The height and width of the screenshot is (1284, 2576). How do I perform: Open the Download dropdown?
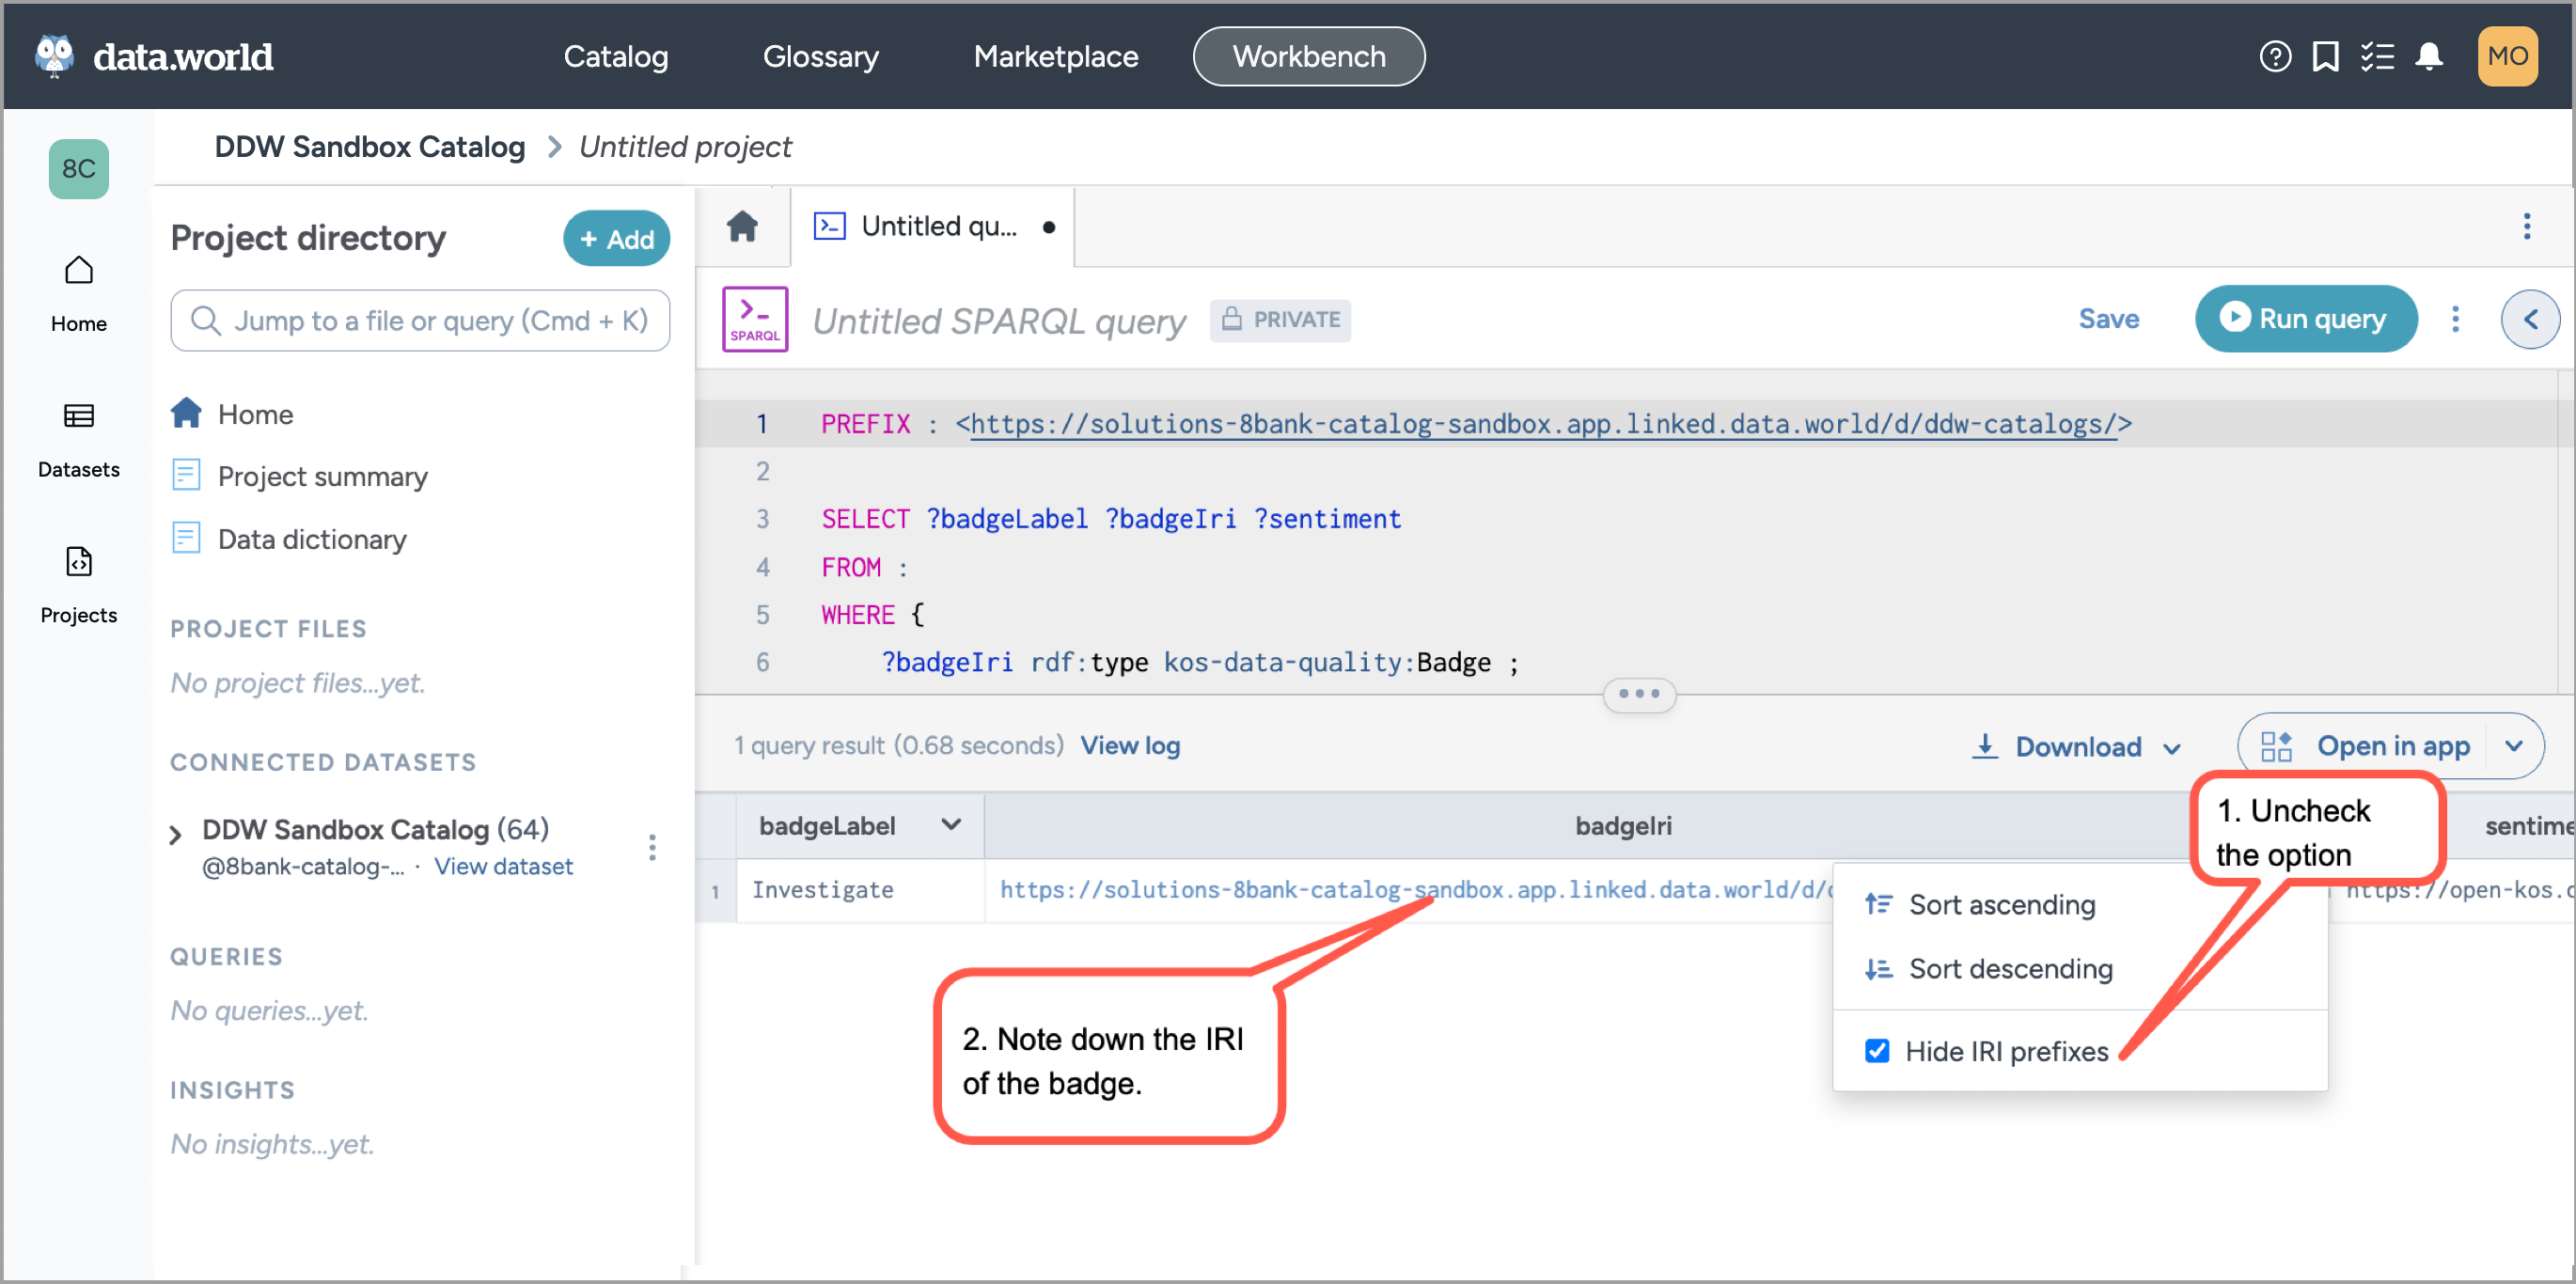pyautogui.click(x=2077, y=746)
